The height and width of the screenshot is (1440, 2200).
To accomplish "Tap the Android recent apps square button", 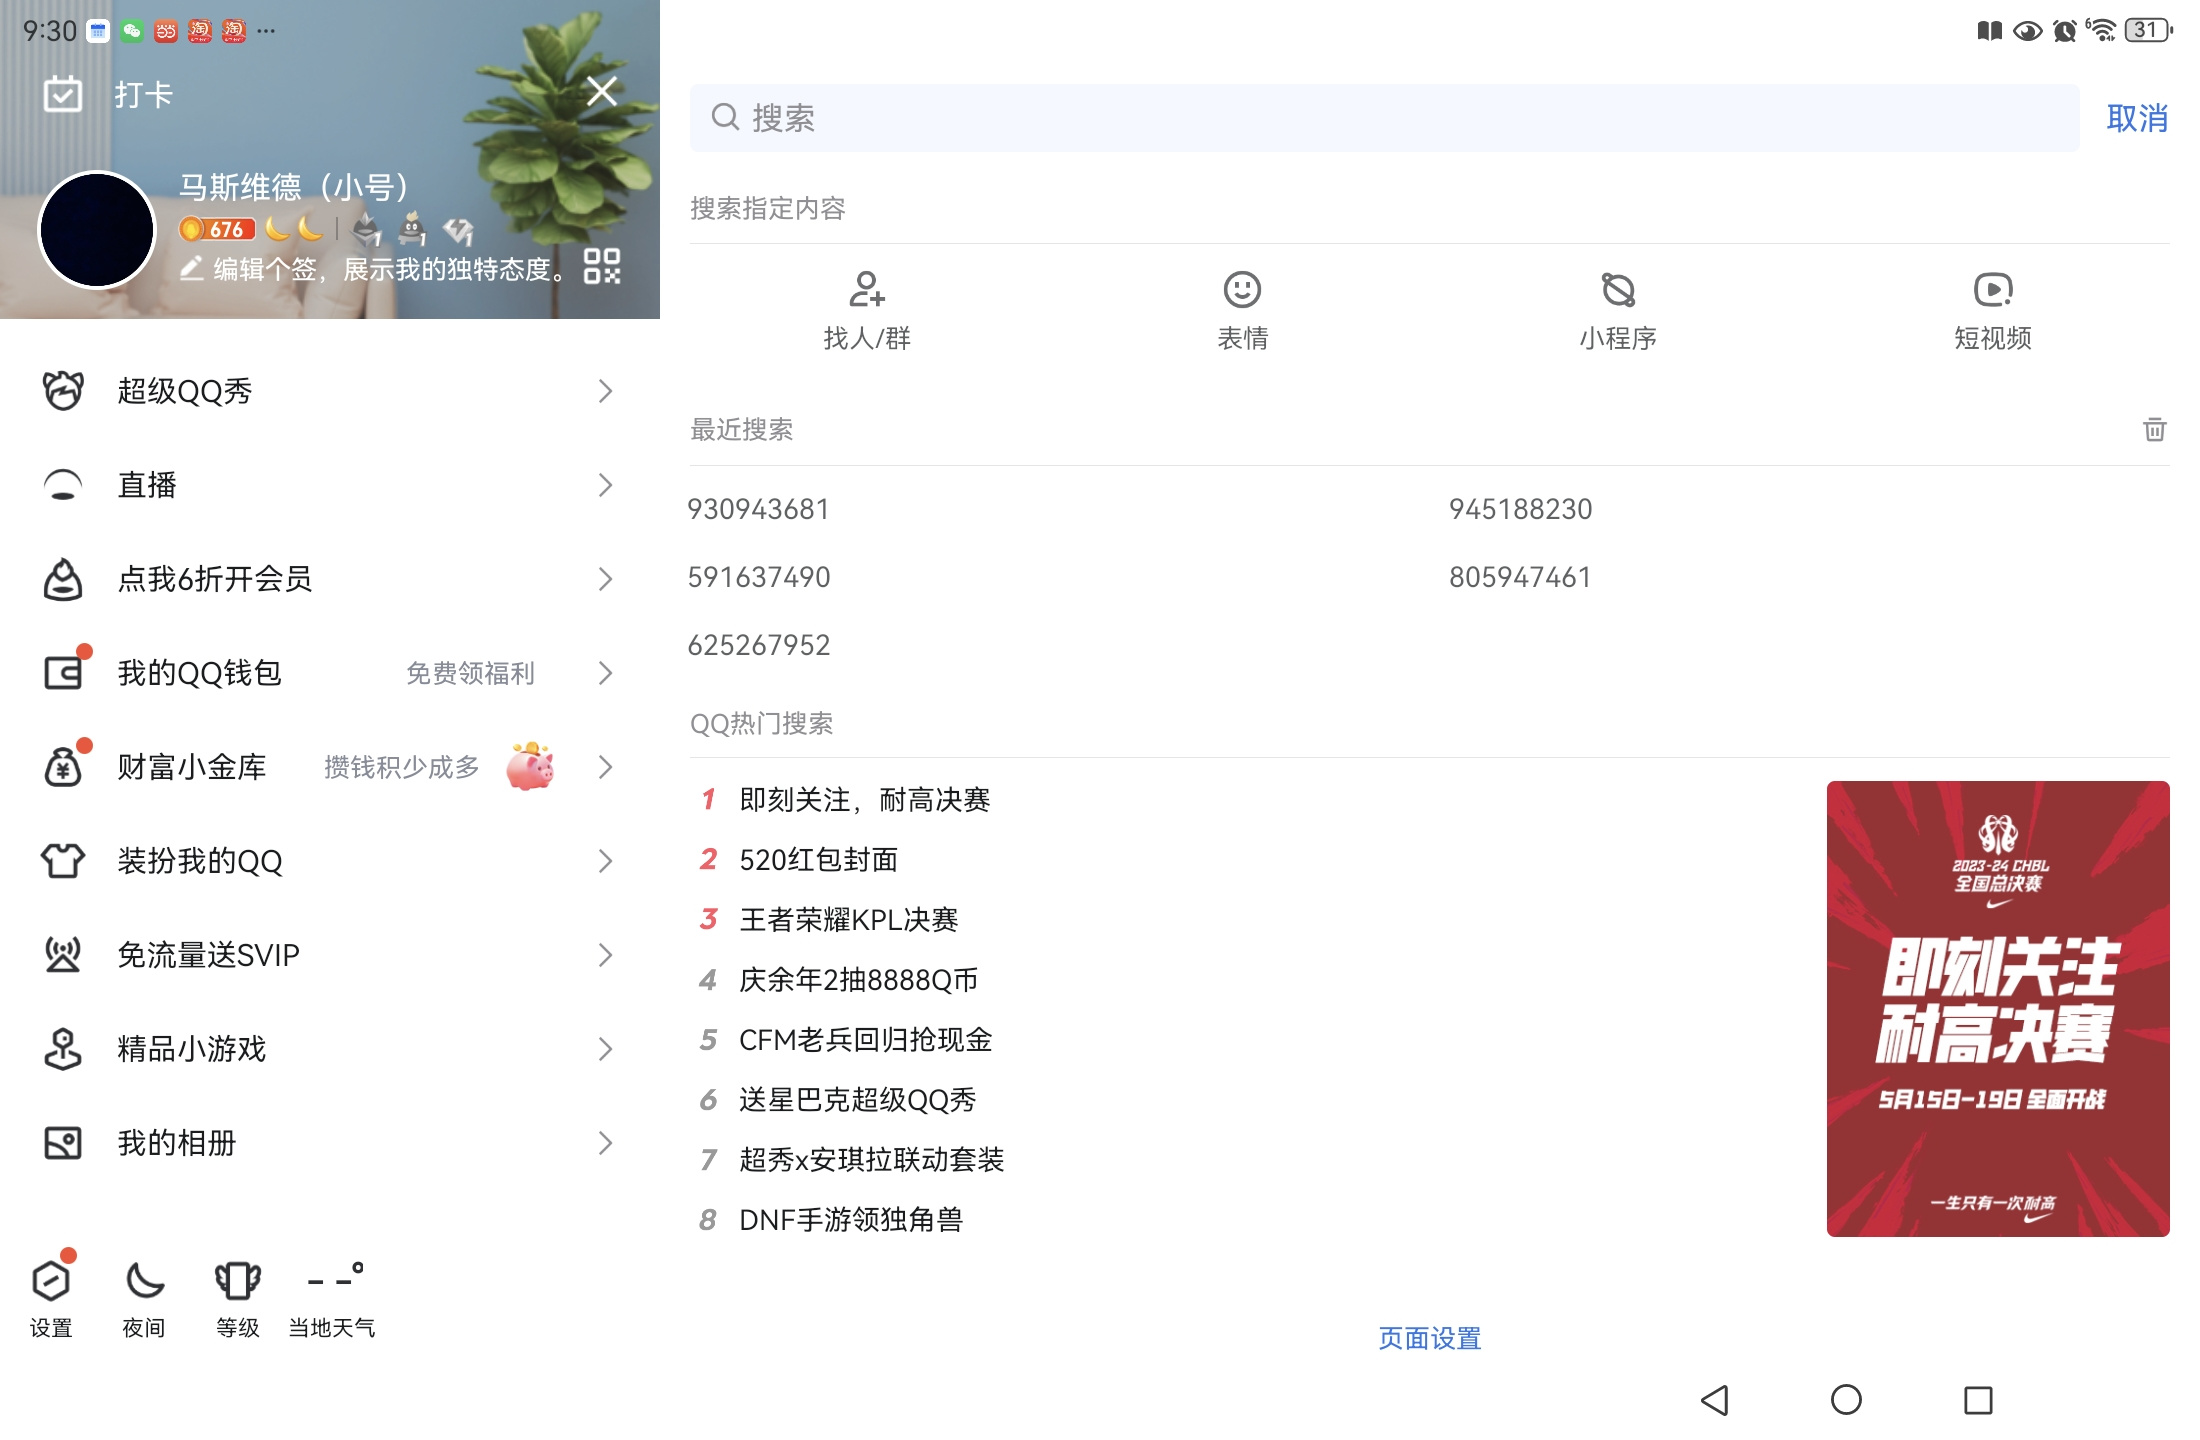I will [1978, 1400].
